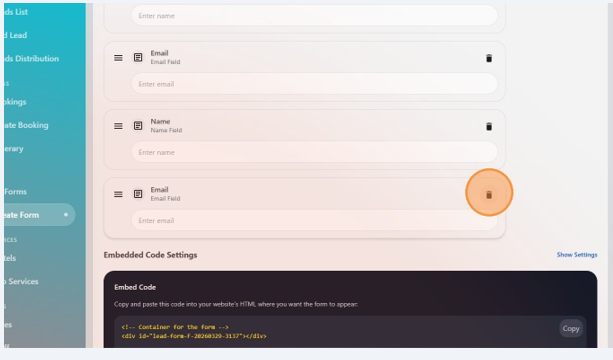Click the 'Name Field' subtitle label
Screen dimensions: 613x360
(166, 130)
